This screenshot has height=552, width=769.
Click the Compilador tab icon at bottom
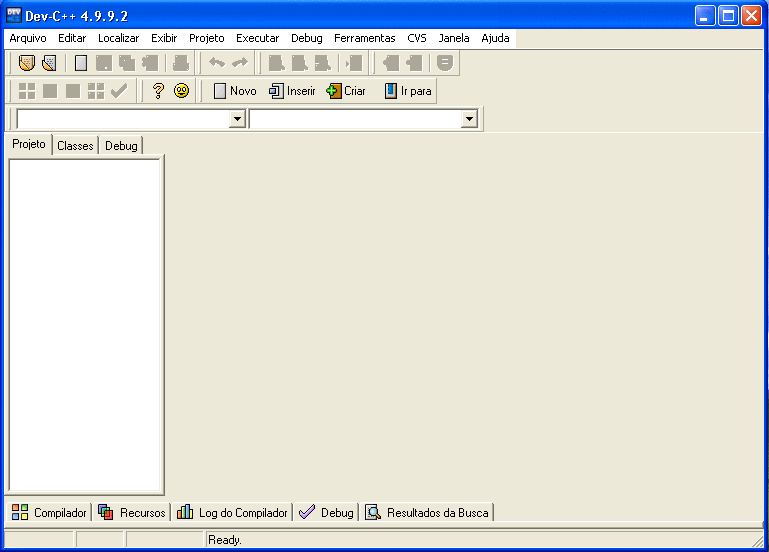pyautogui.click(x=20, y=512)
